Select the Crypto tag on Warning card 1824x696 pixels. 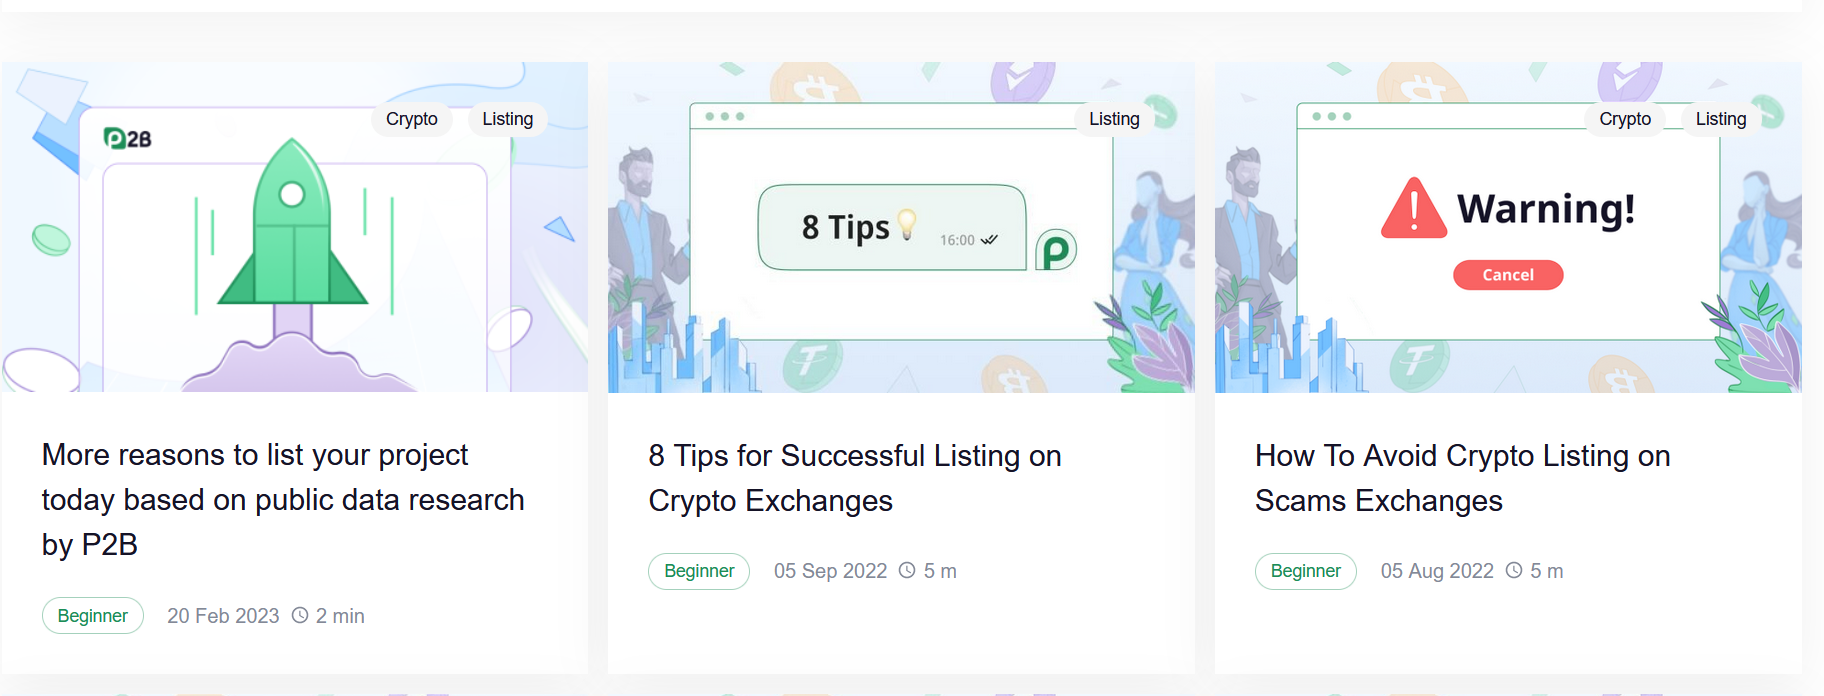click(x=1625, y=119)
